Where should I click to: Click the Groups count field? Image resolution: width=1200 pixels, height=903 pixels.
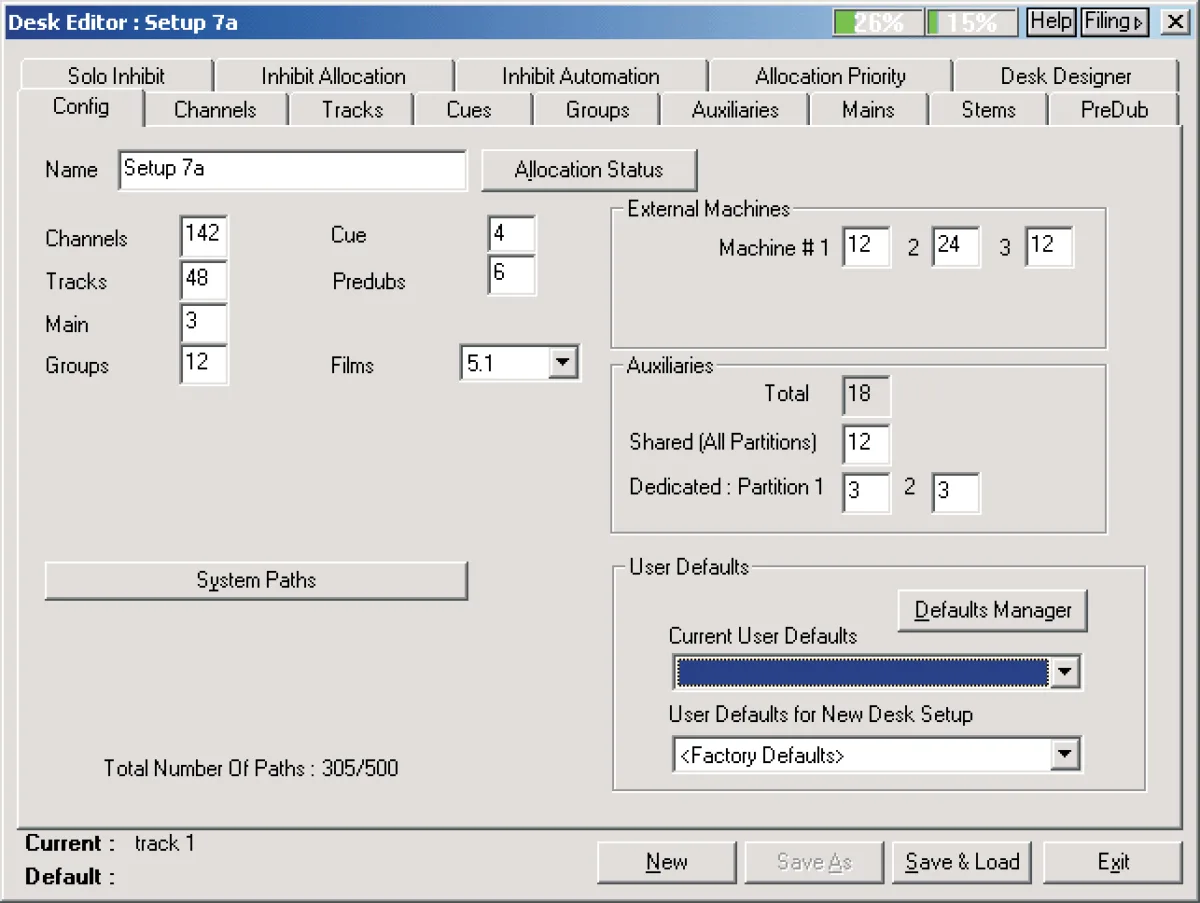click(x=204, y=364)
